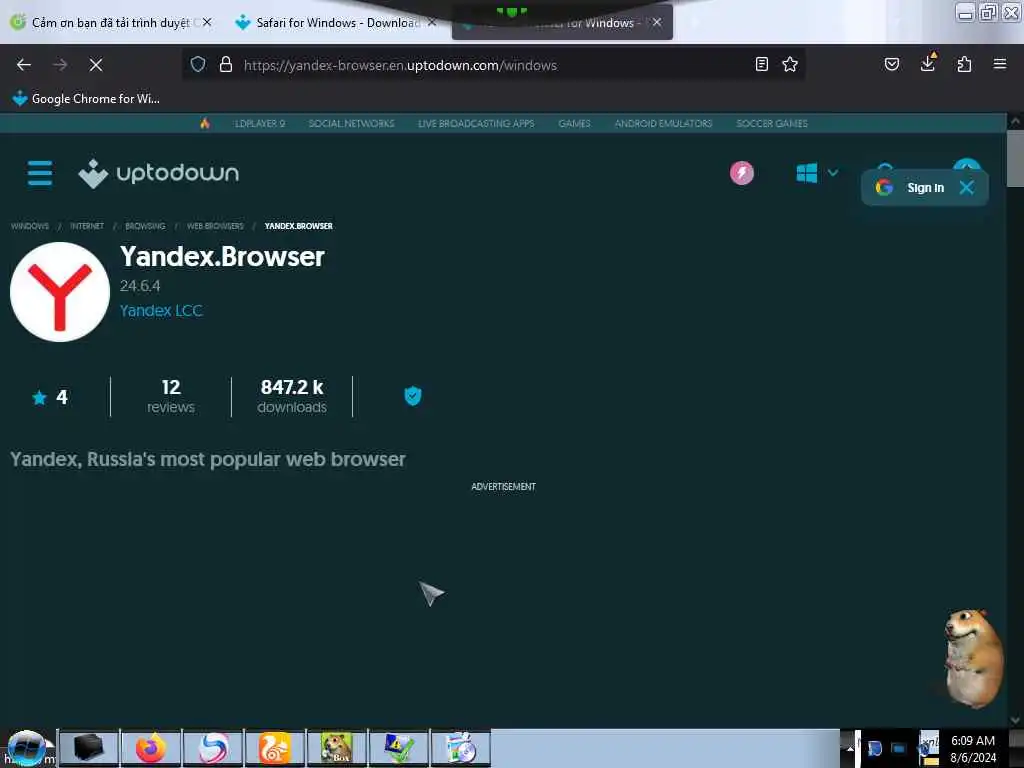
Task: Open Firefox downloads panel
Action: tap(928, 63)
